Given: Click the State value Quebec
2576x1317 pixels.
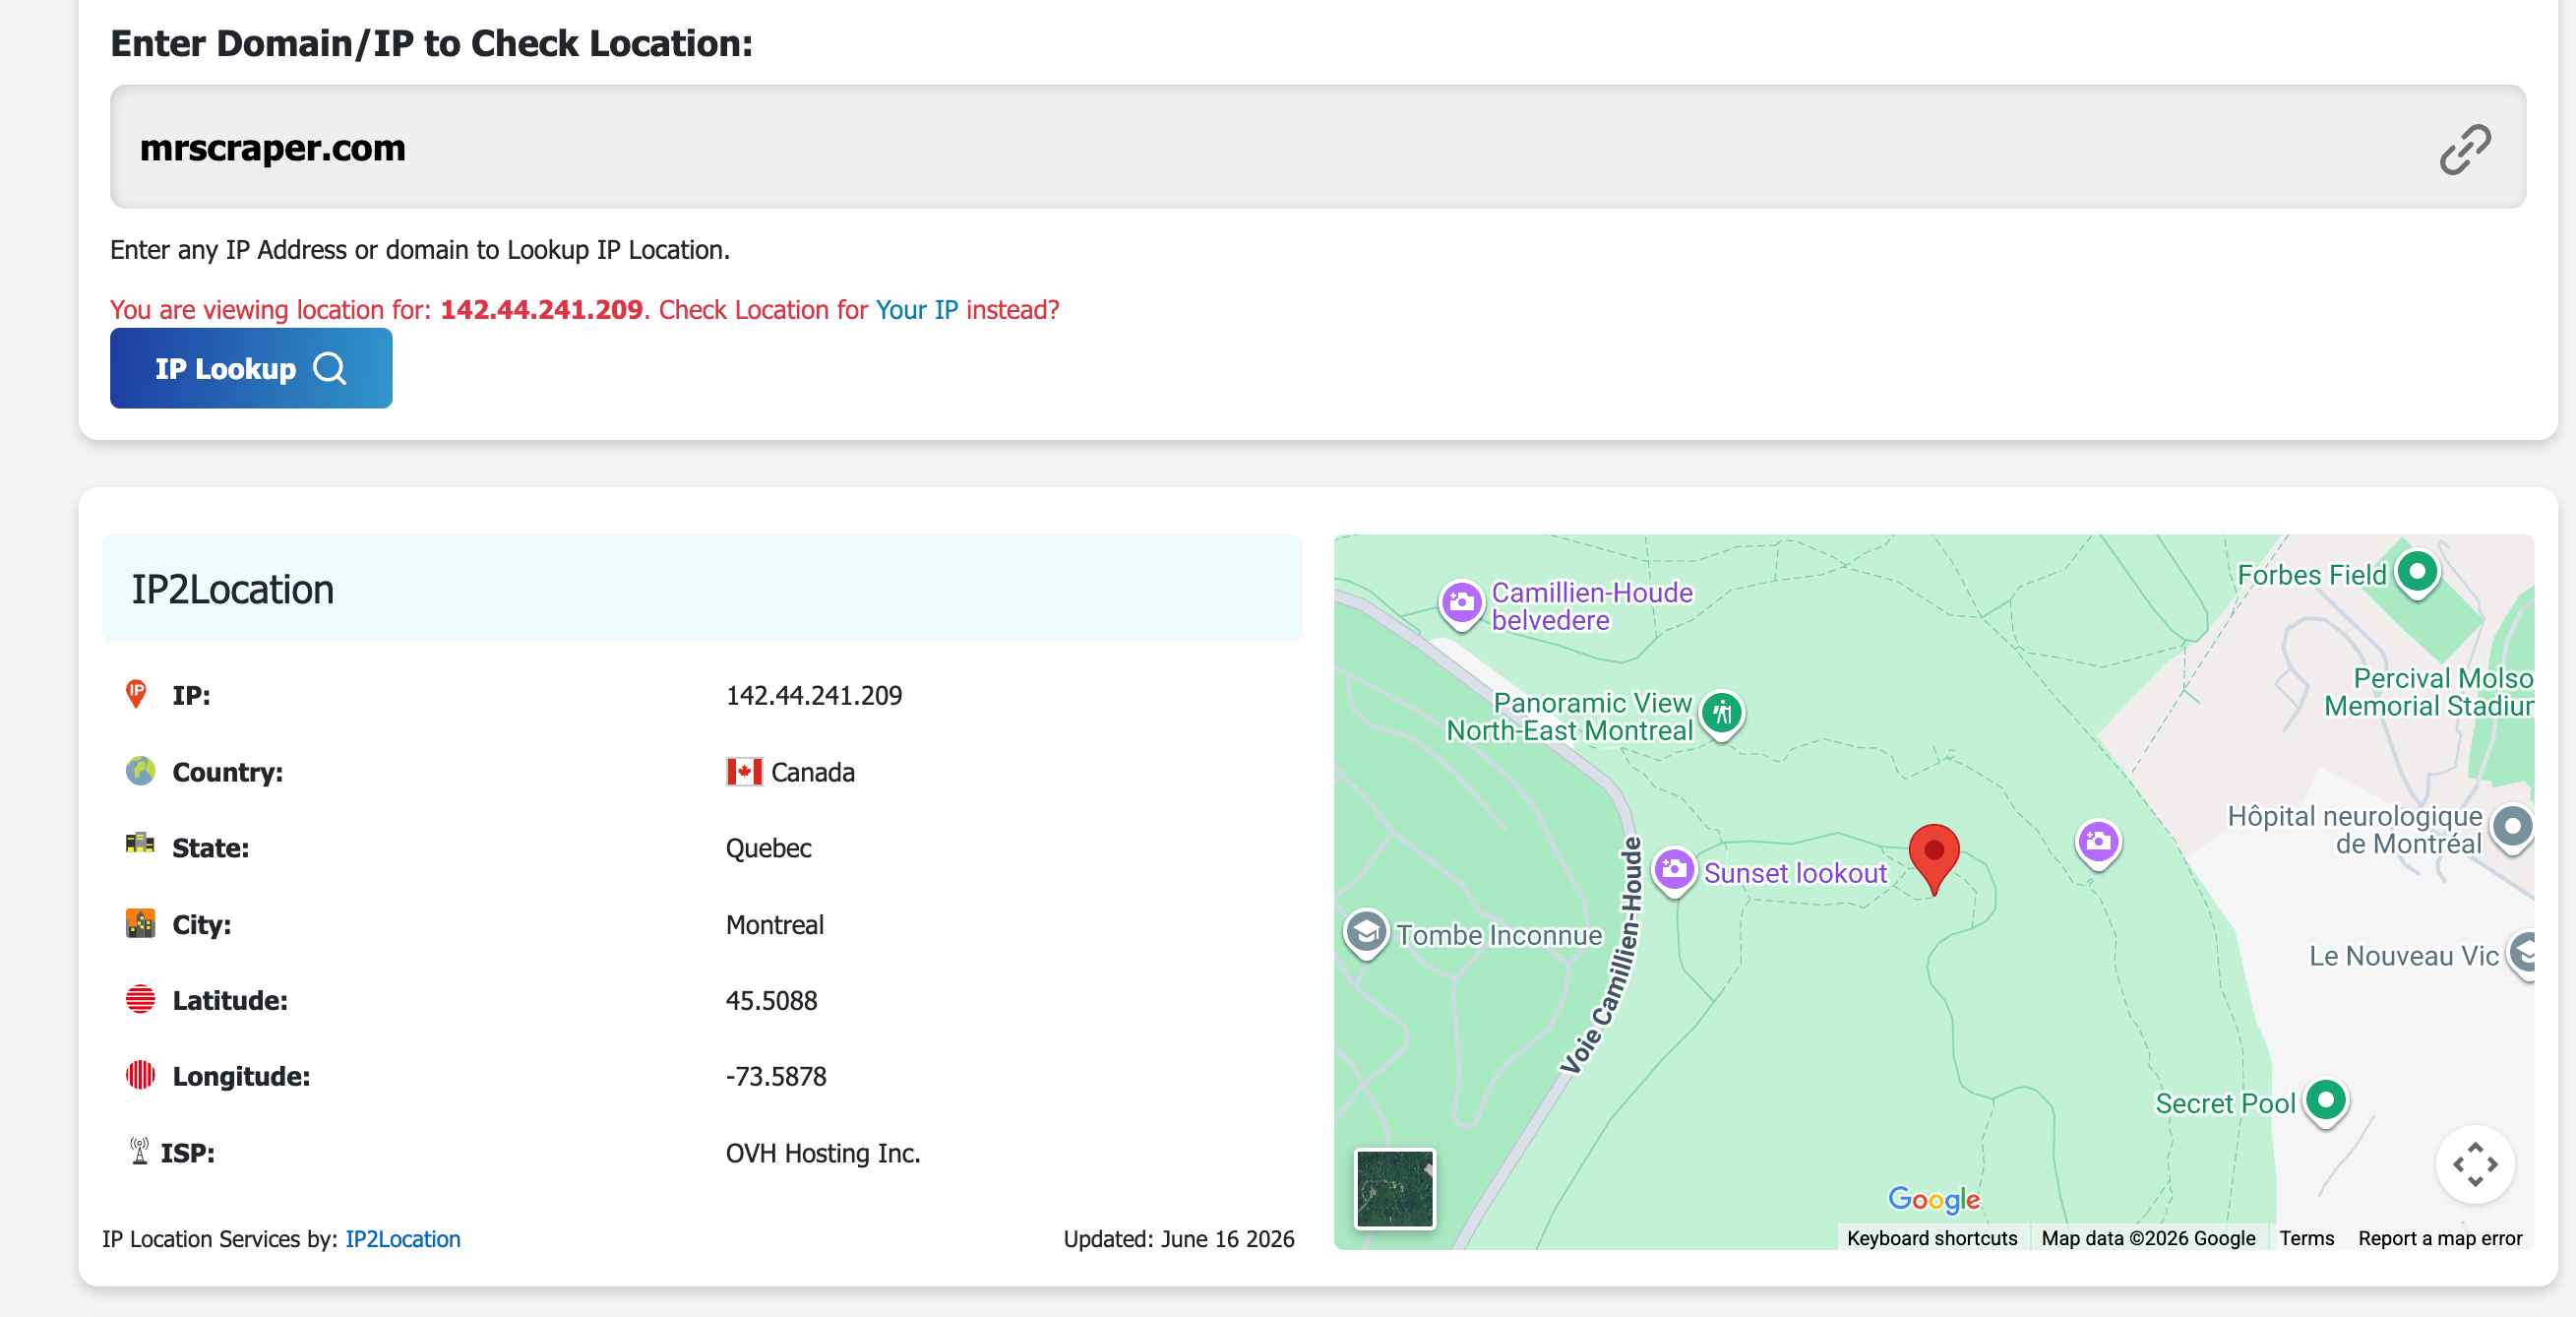Looking at the screenshot, I should click(x=768, y=849).
